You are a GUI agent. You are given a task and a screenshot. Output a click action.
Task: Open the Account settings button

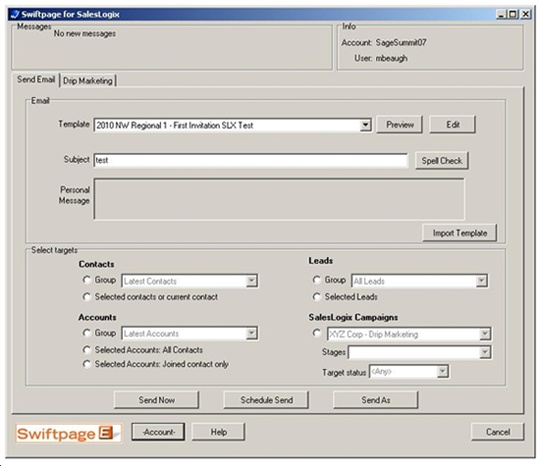158,432
